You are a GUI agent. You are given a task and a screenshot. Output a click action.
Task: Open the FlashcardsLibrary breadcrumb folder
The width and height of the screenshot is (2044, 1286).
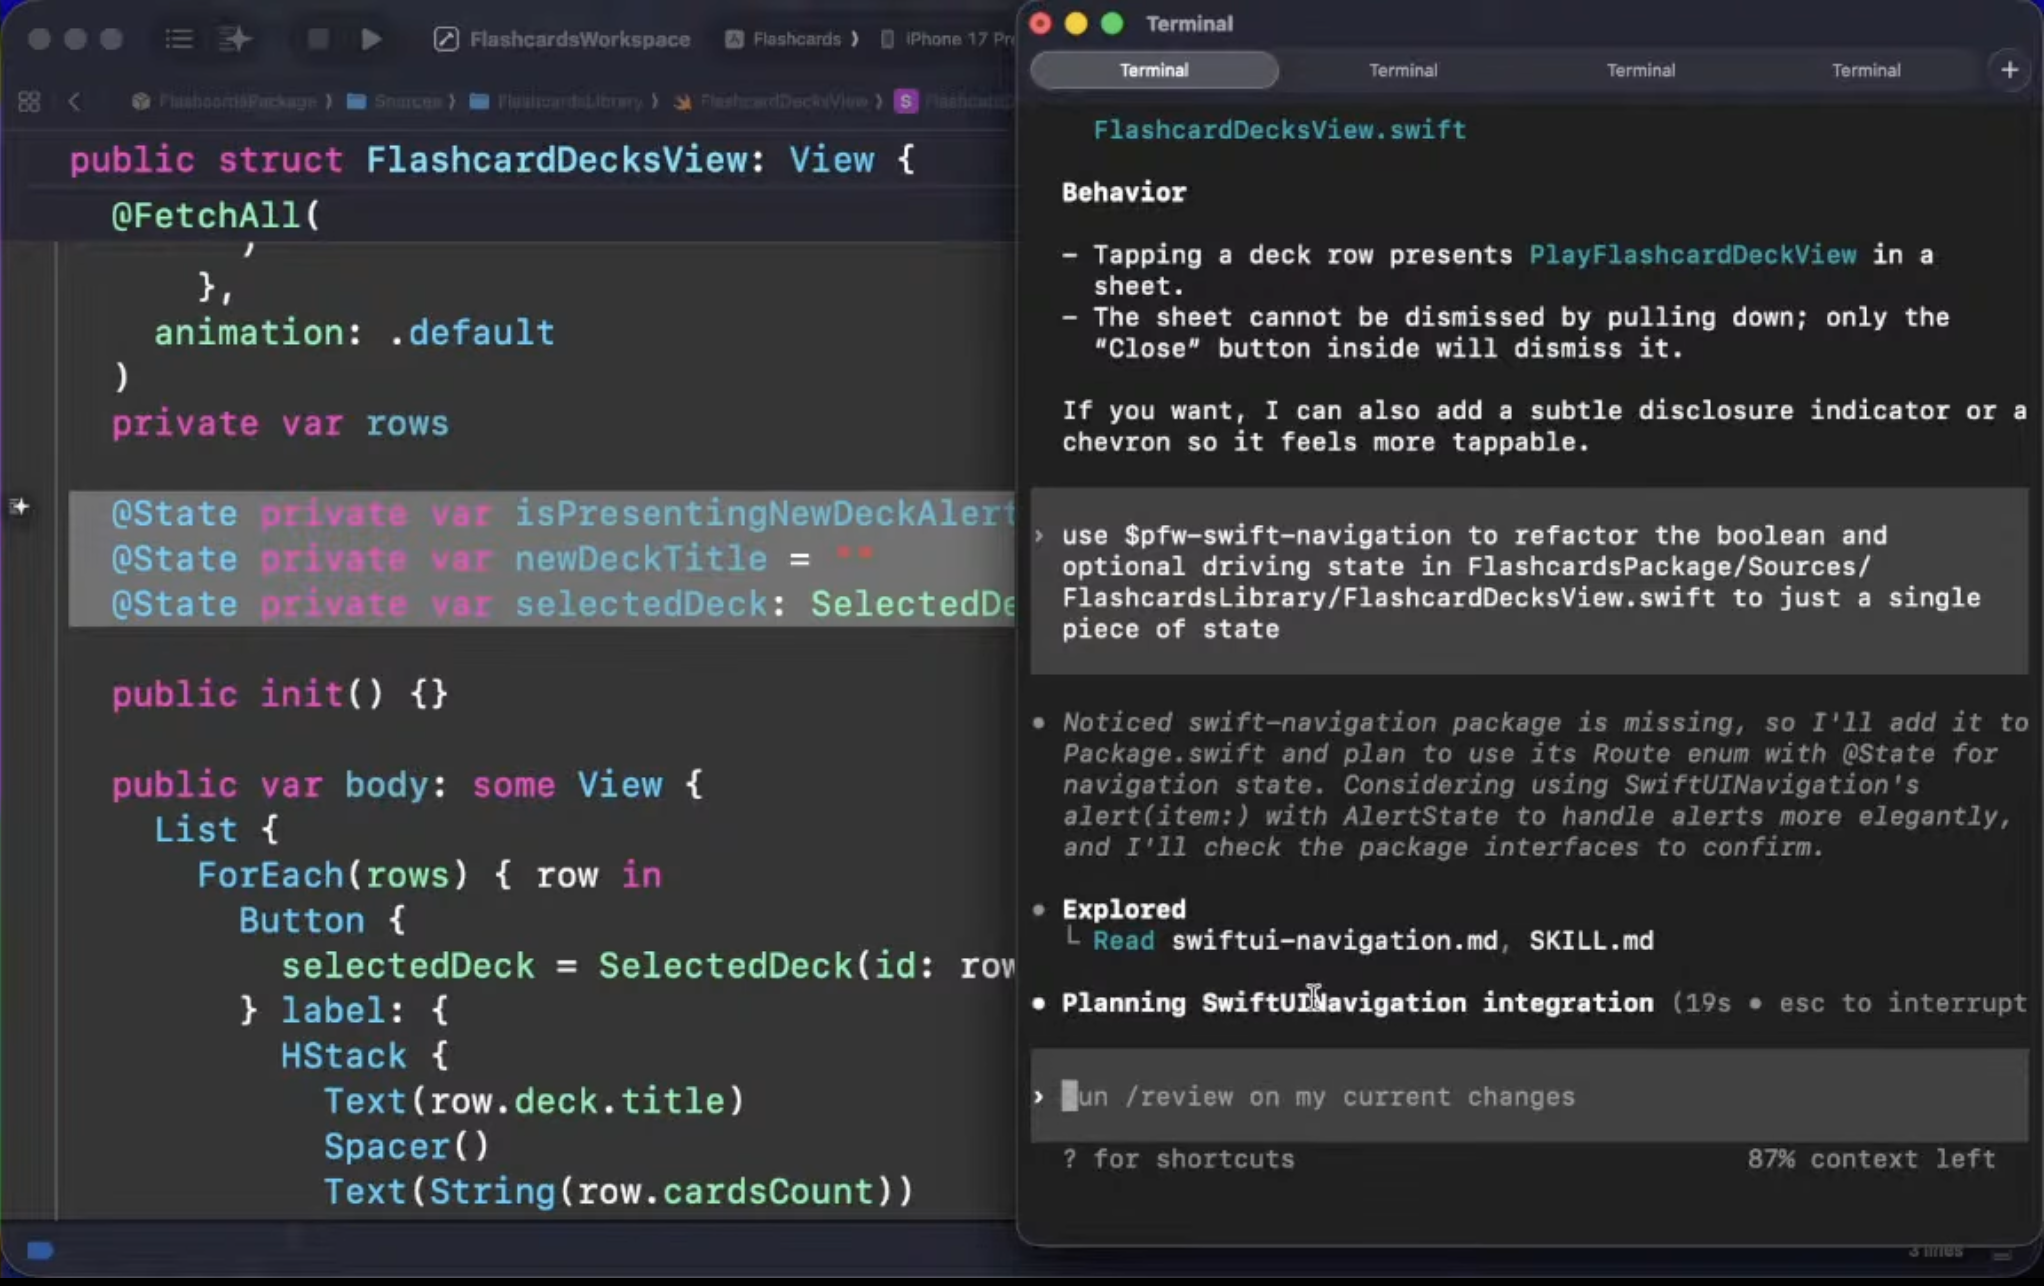[568, 101]
